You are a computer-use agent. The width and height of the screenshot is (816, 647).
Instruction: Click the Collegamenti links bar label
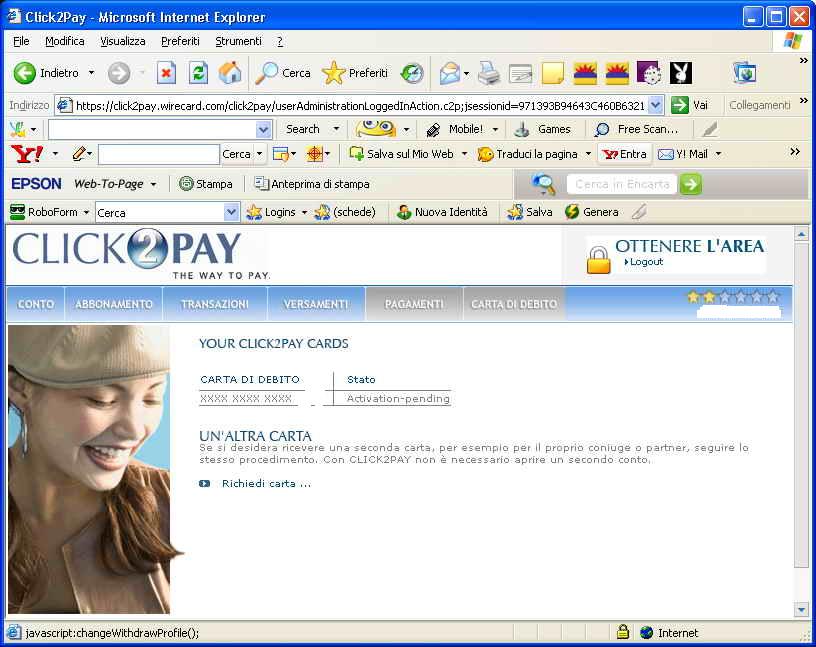(x=759, y=105)
